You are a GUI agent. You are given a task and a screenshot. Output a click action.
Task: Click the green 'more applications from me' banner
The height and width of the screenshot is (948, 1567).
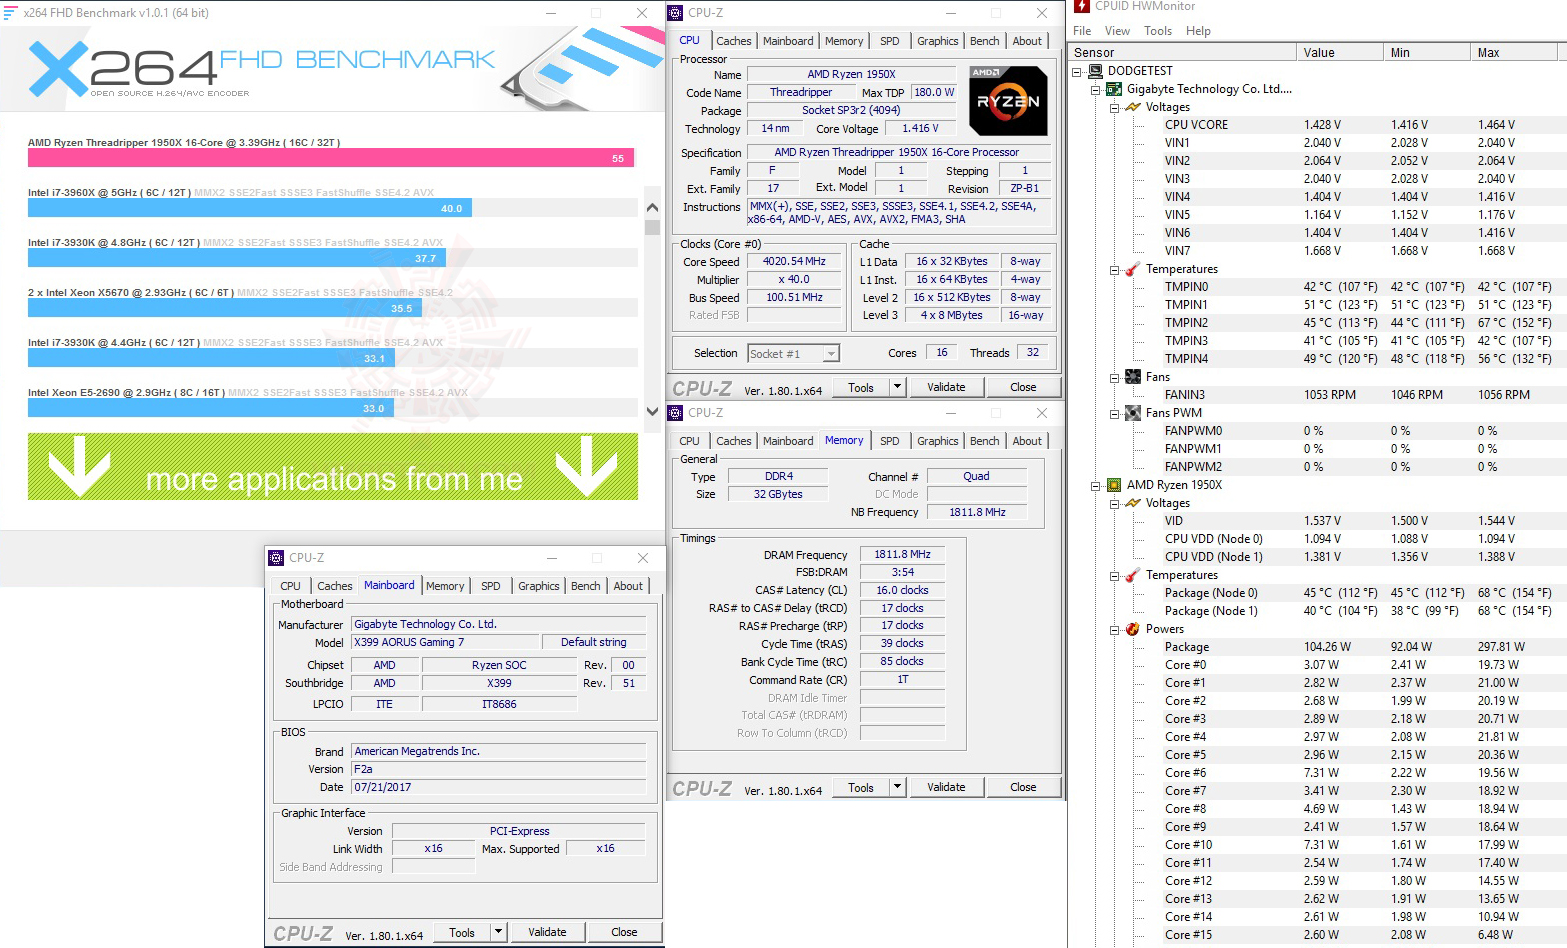[x=333, y=466]
